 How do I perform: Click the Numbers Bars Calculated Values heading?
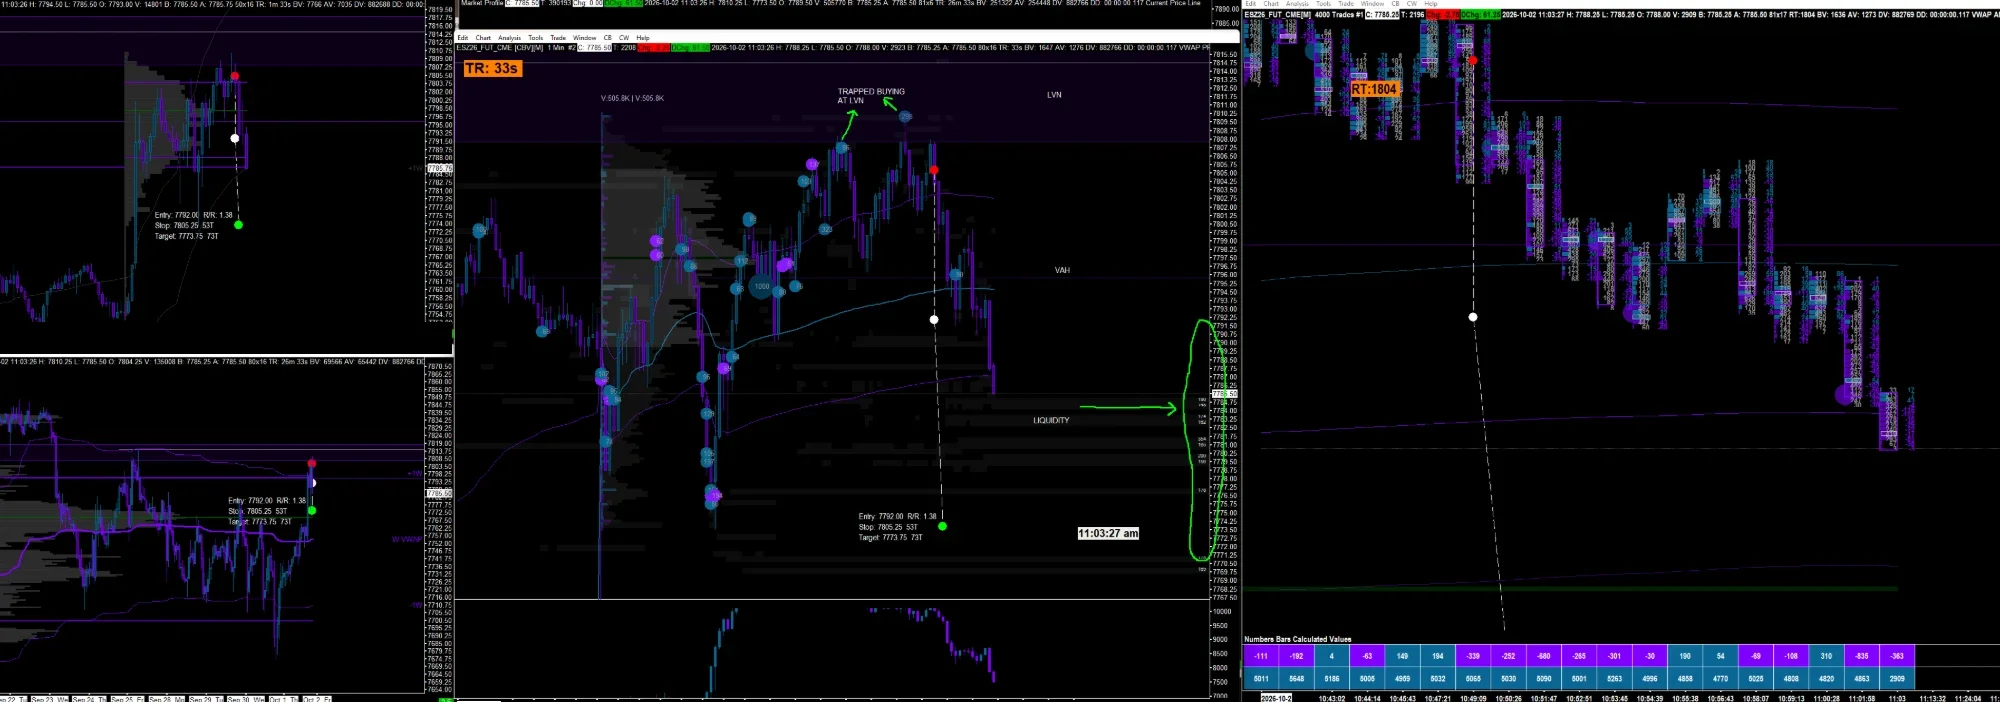pos(1297,639)
